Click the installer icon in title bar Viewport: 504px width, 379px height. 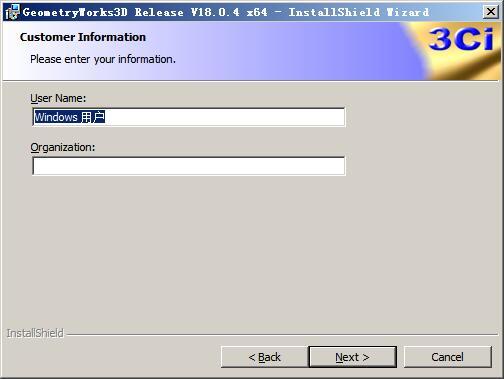point(12,12)
